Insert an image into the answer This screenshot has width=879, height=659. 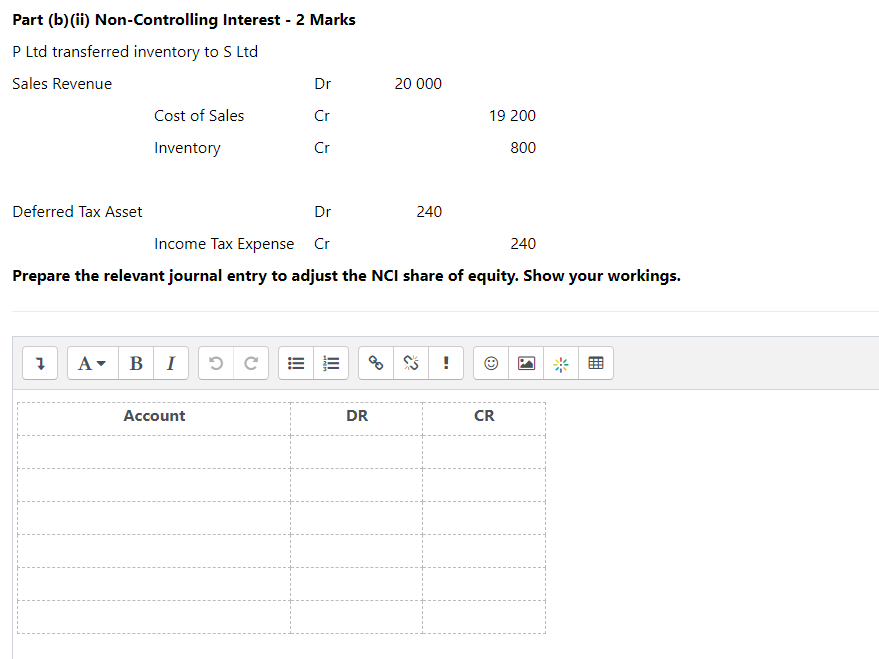tap(526, 363)
